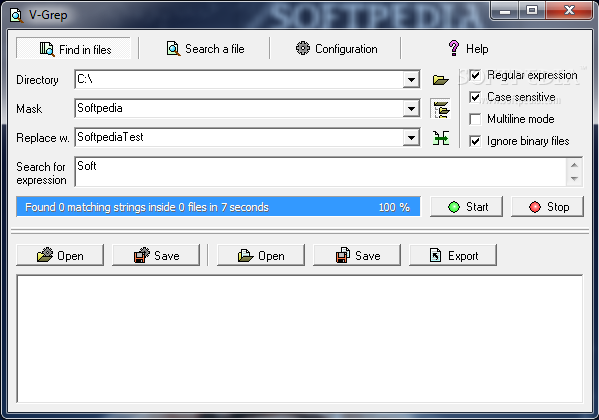This screenshot has height=420, width=599.
Task: Click the browse directory folder icon
Action: point(440,80)
